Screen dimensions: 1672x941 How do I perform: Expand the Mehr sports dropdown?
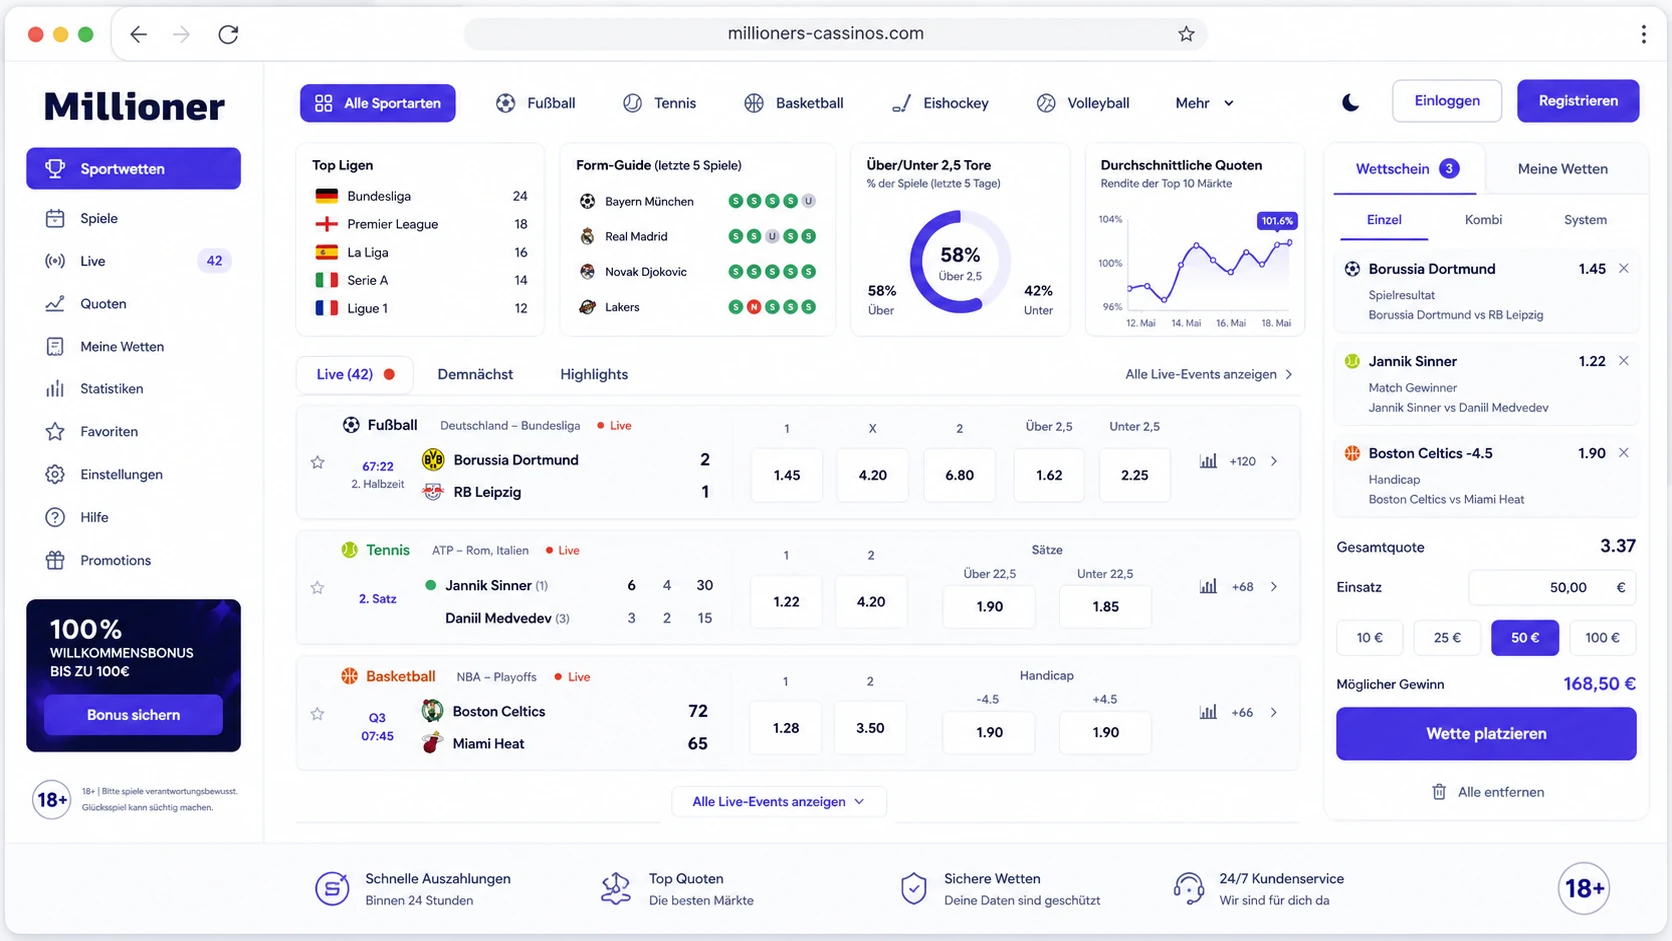1205,103
